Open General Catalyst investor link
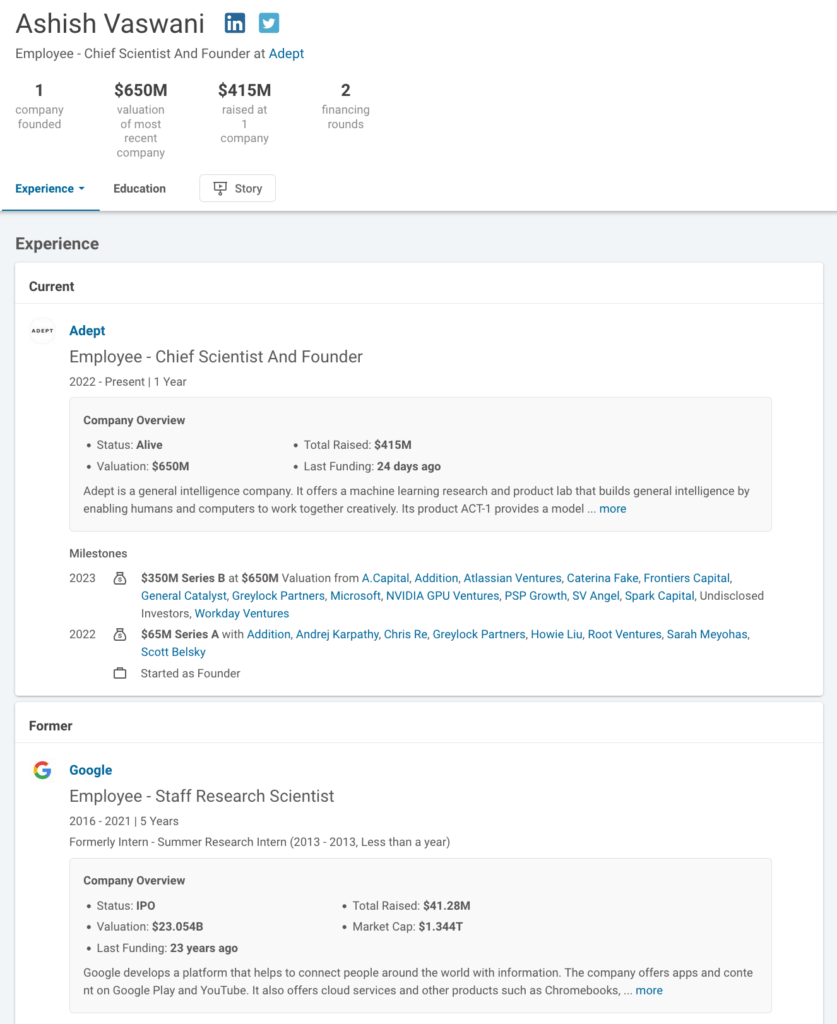This screenshot has height=1024, width=837. point(183,596)
